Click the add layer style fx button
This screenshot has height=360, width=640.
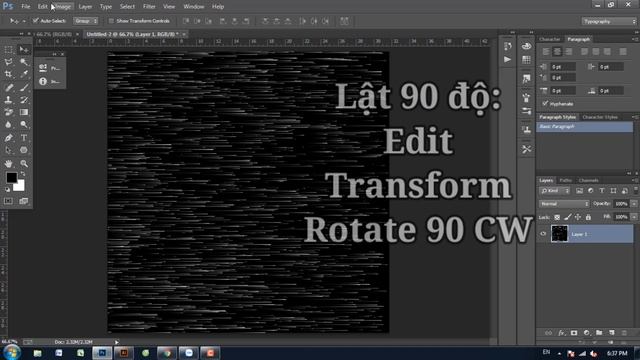(561, 333)
